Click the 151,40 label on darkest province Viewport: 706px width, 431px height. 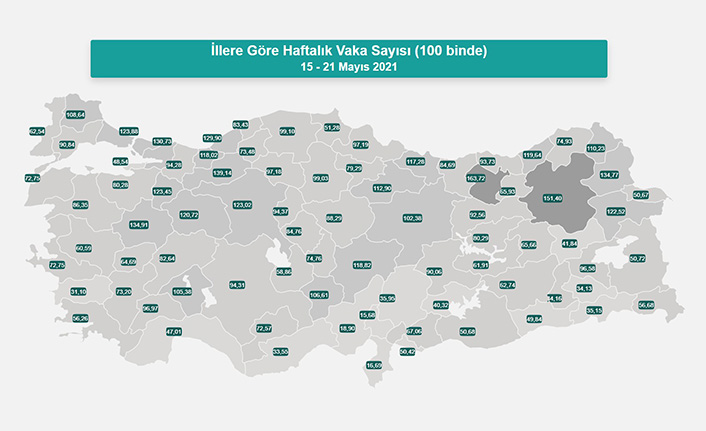click(x=552, y=198)
